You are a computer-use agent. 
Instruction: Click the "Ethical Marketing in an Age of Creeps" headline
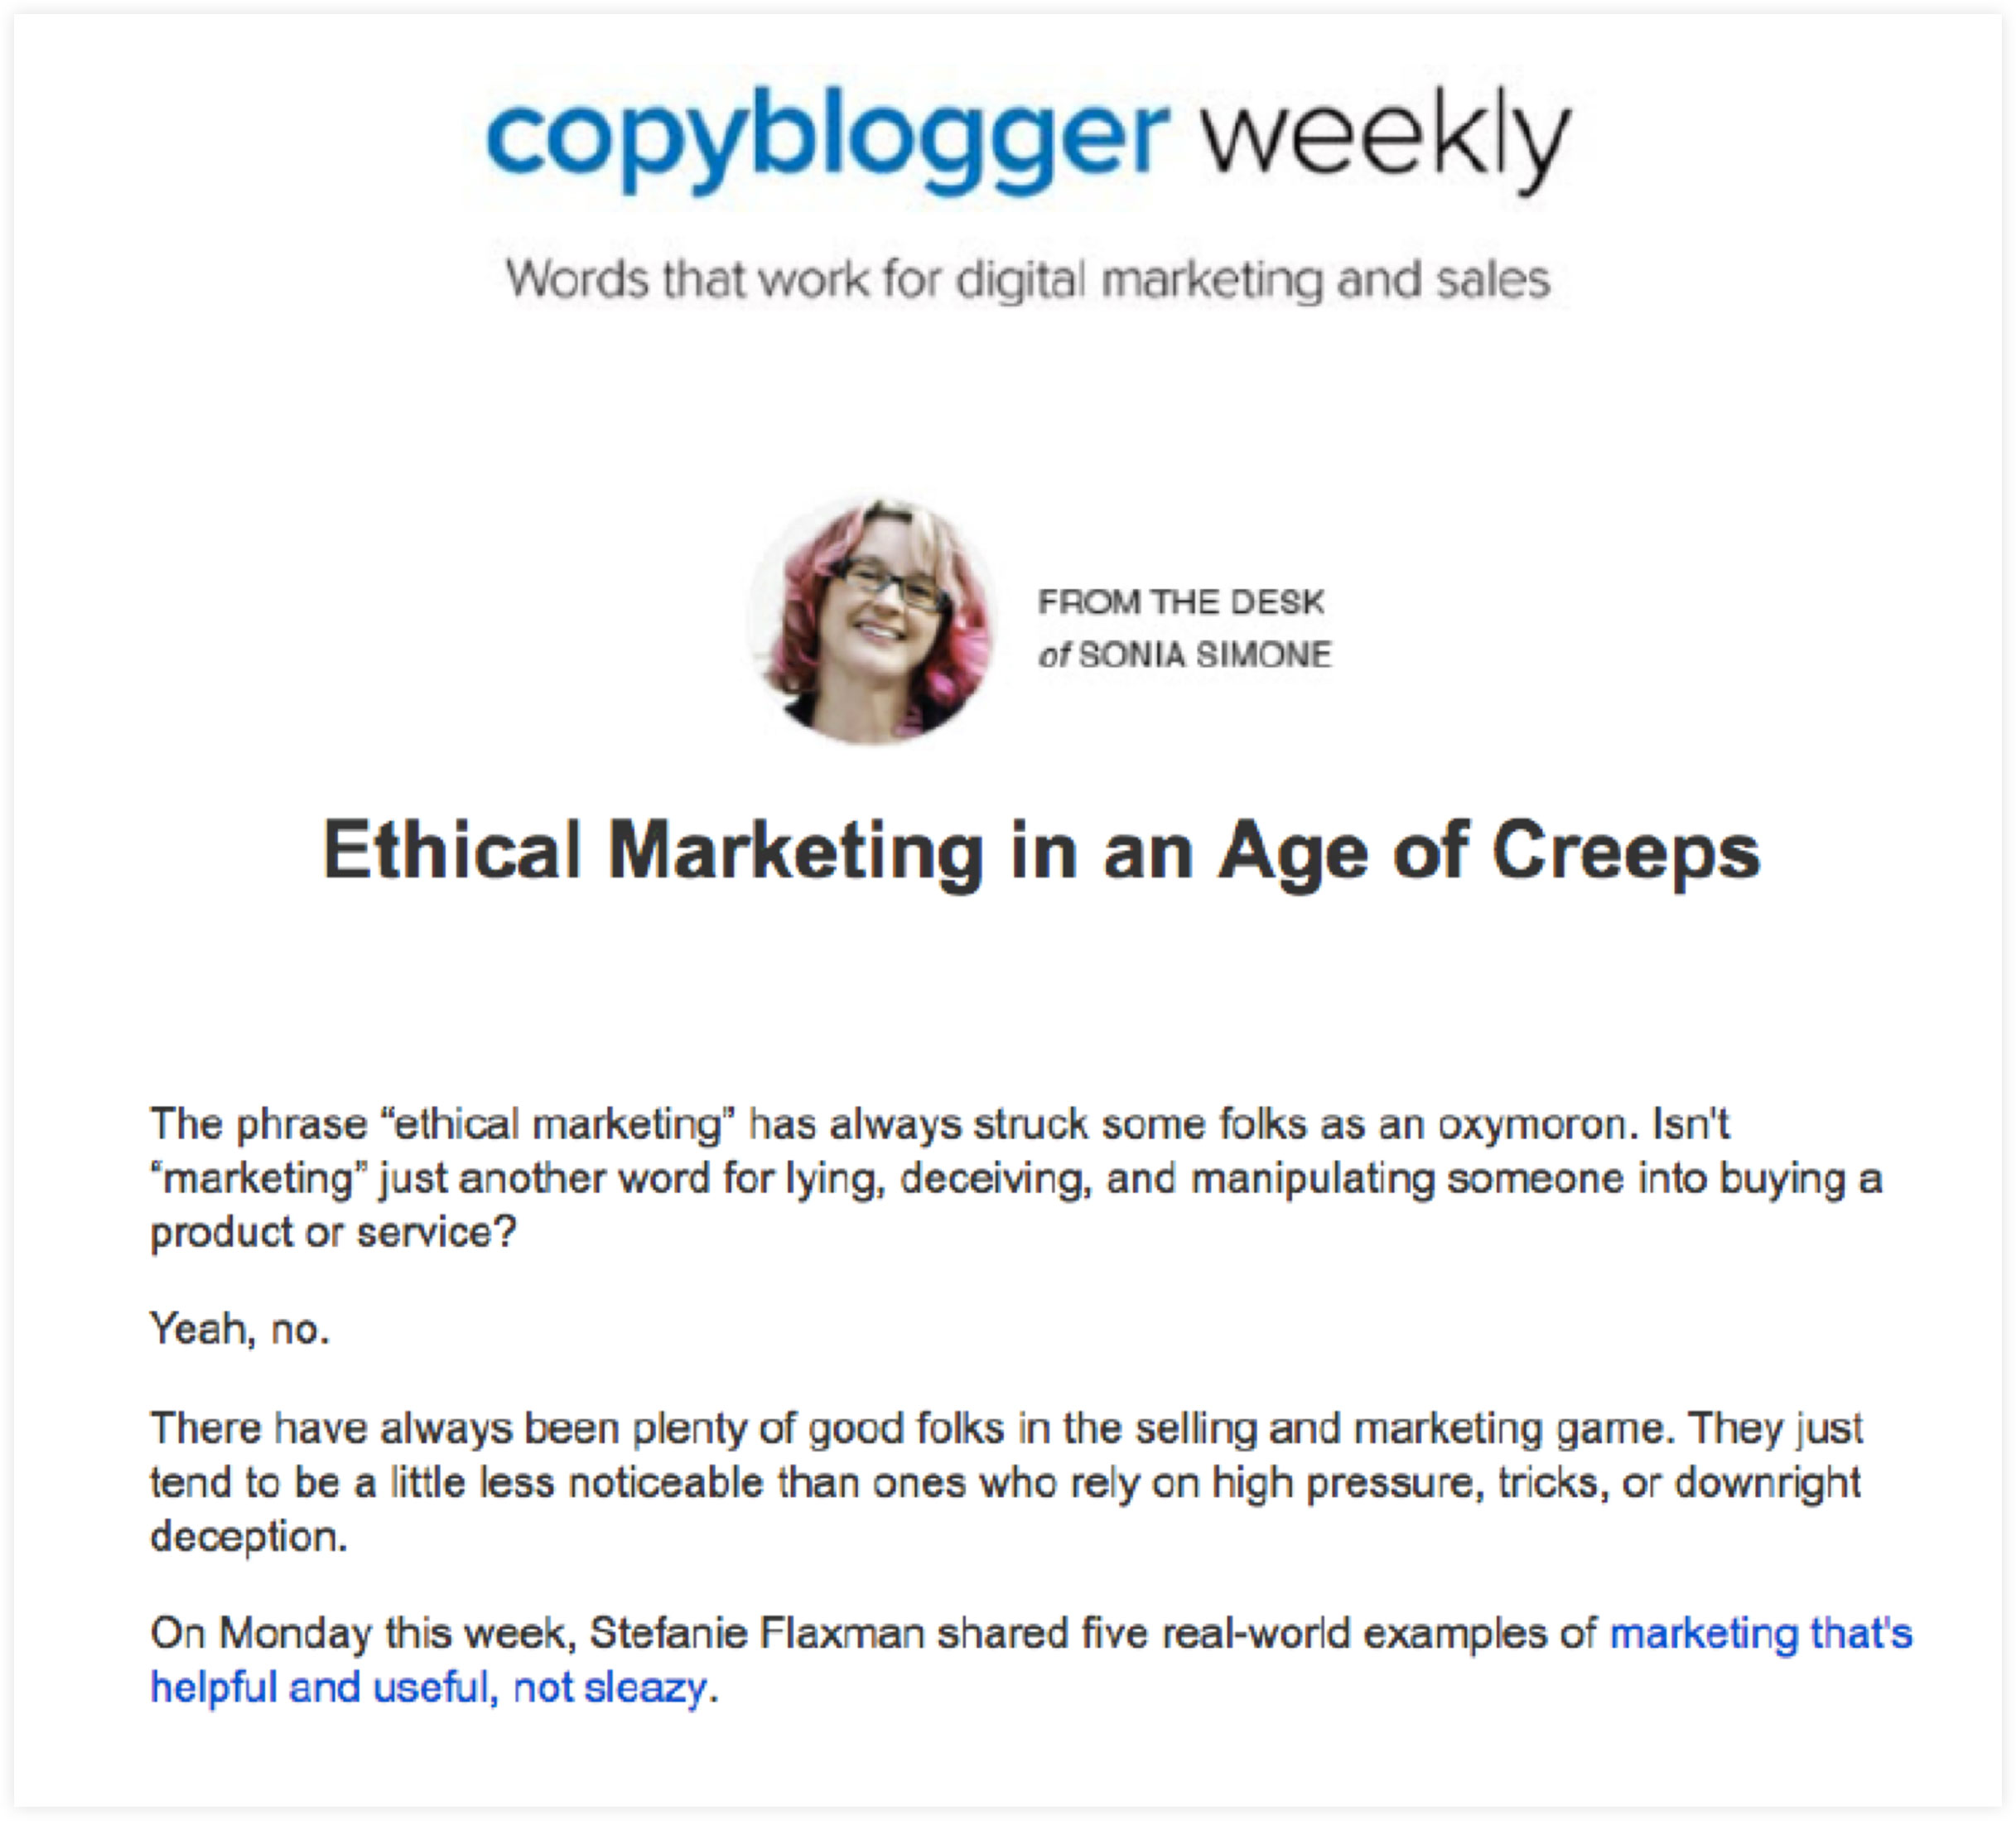[x=1040, y=851]
